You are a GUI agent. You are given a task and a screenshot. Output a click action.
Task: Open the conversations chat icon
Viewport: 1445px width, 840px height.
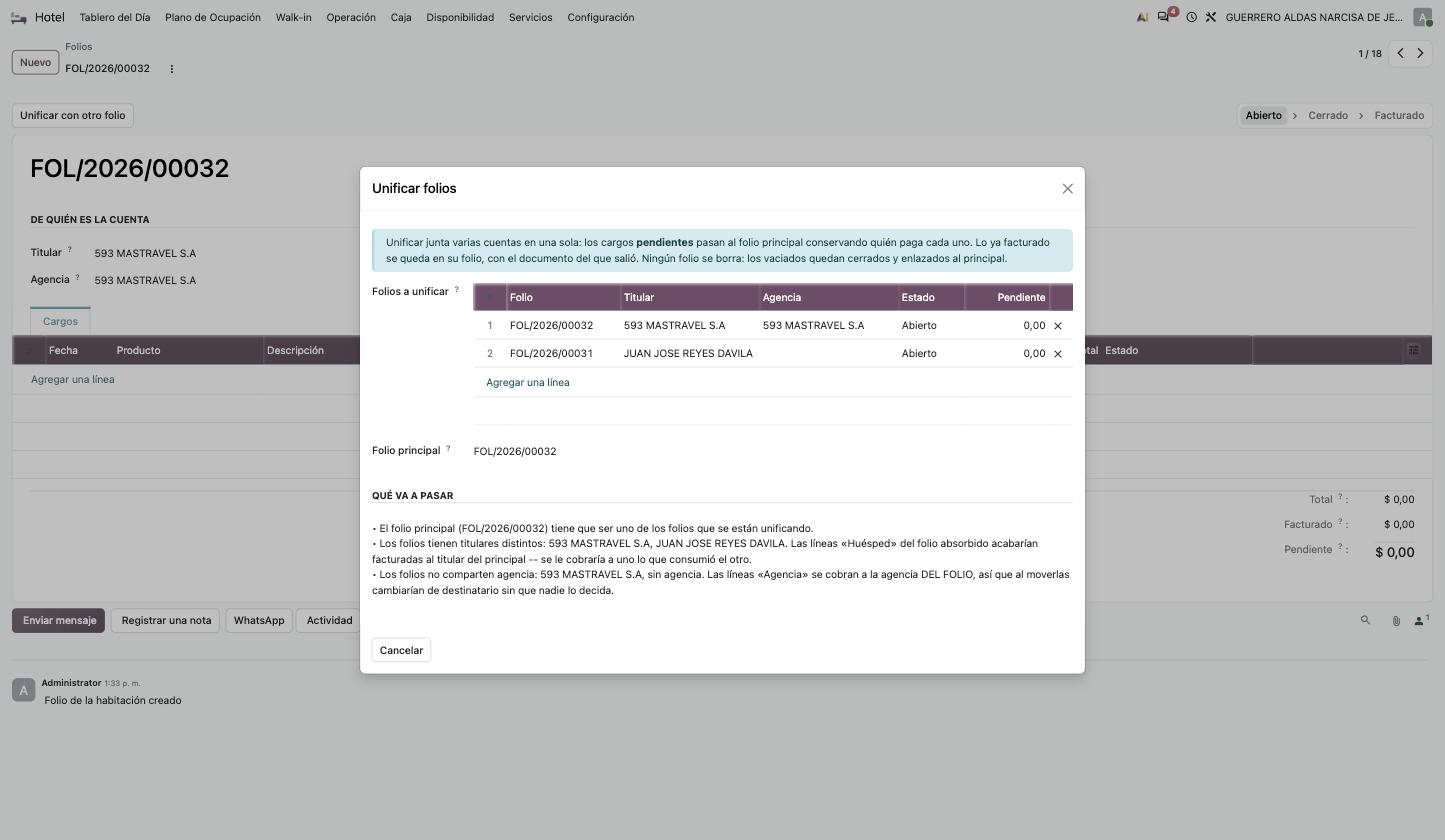pos(1165,17)
